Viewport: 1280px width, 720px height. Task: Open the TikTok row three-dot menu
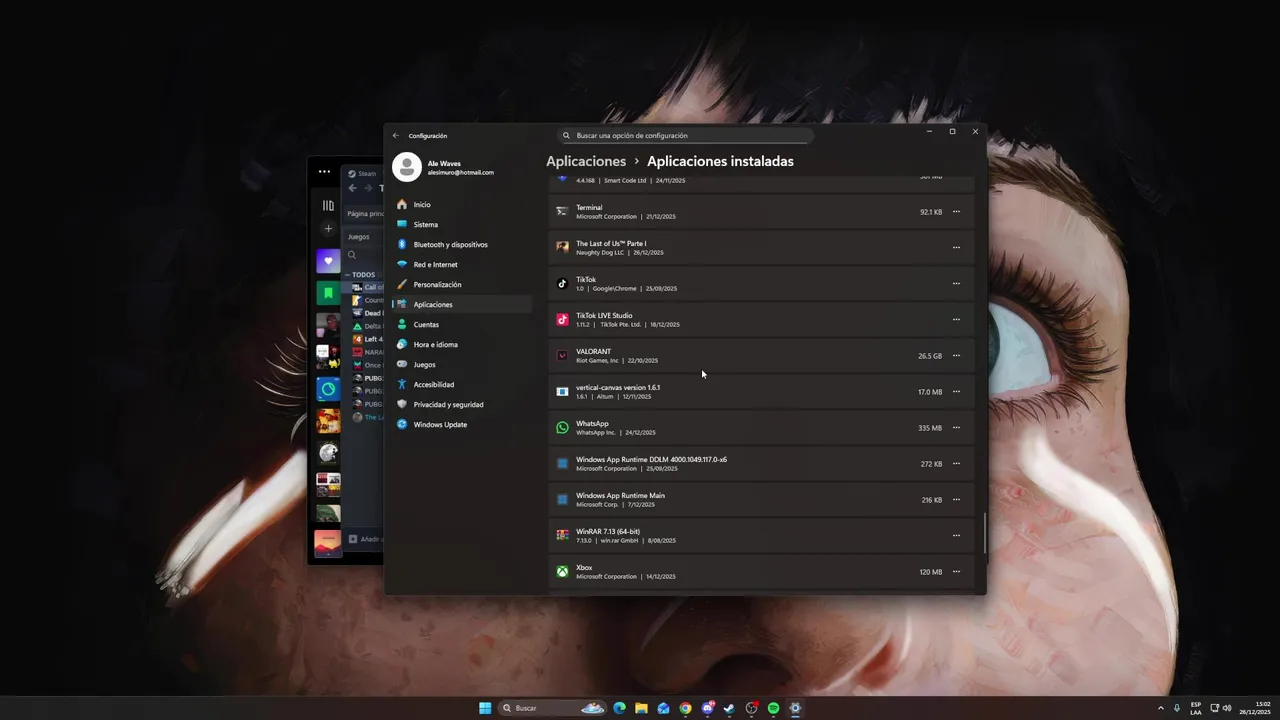tap(956, 284)
